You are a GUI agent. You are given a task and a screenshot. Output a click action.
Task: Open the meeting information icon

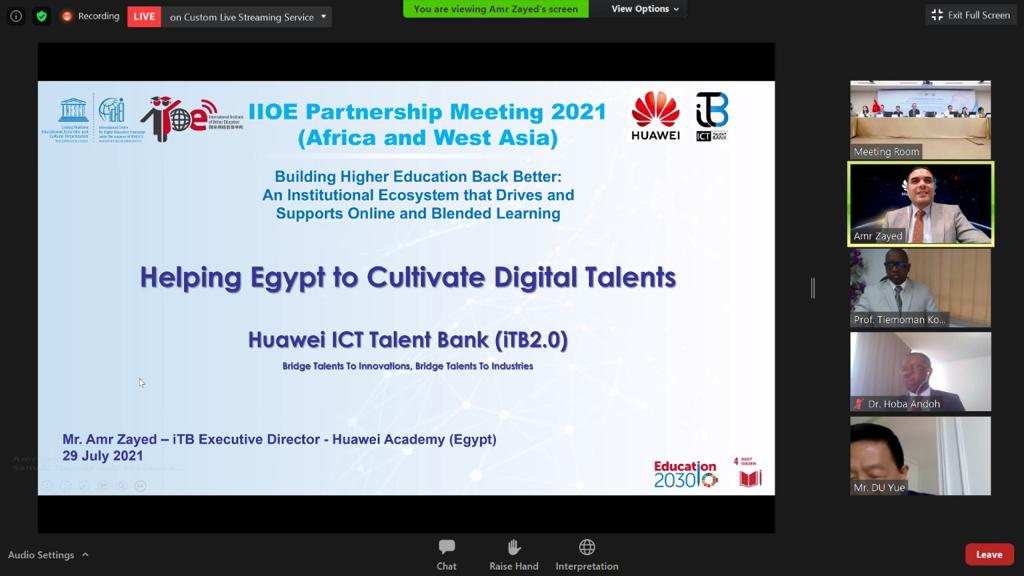[x=16, y=16]
